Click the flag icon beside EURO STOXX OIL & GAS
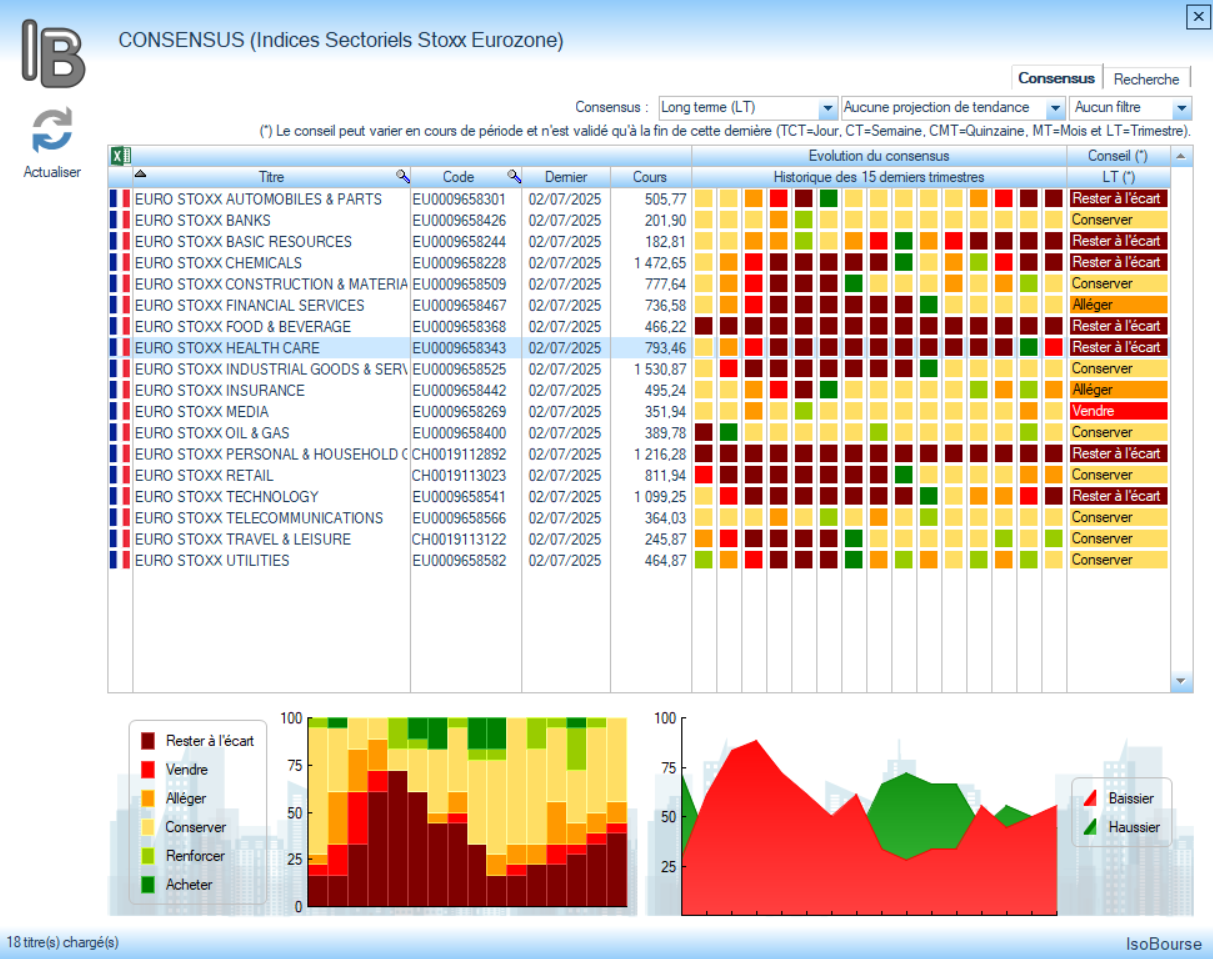The width and height of the screenshot is (1213, 959). coord(120,432)
